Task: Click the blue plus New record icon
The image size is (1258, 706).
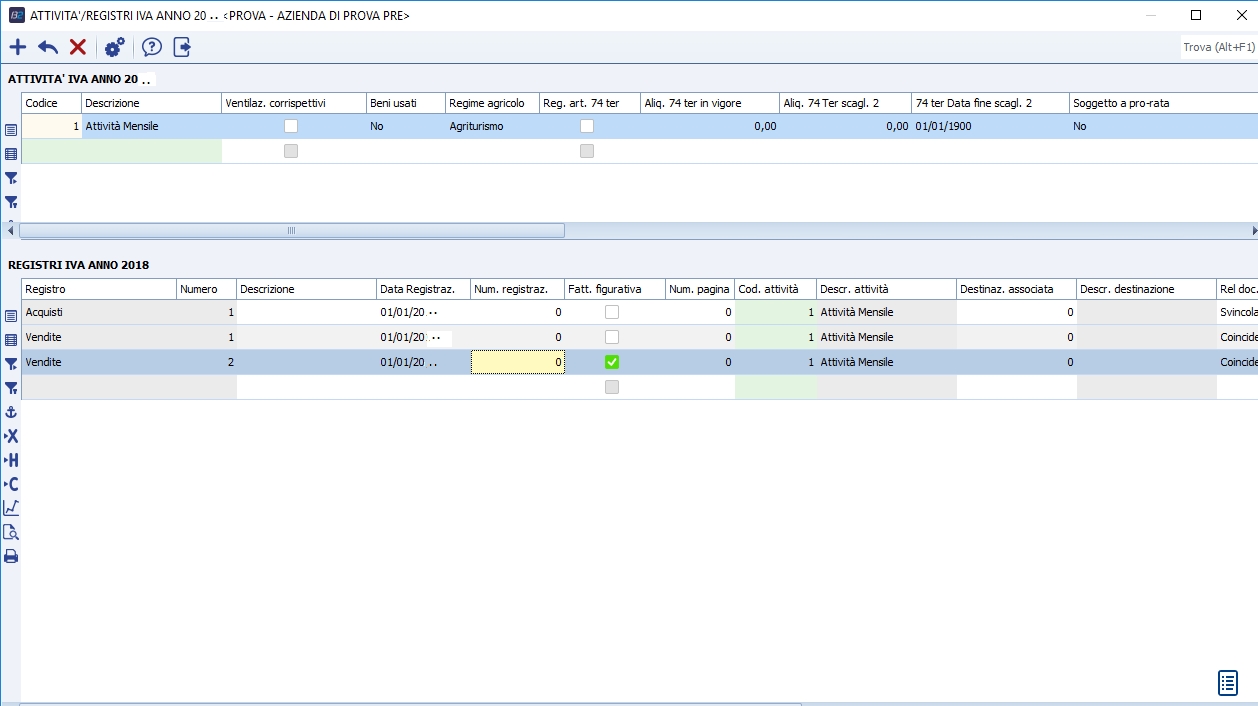Action: 17,47
